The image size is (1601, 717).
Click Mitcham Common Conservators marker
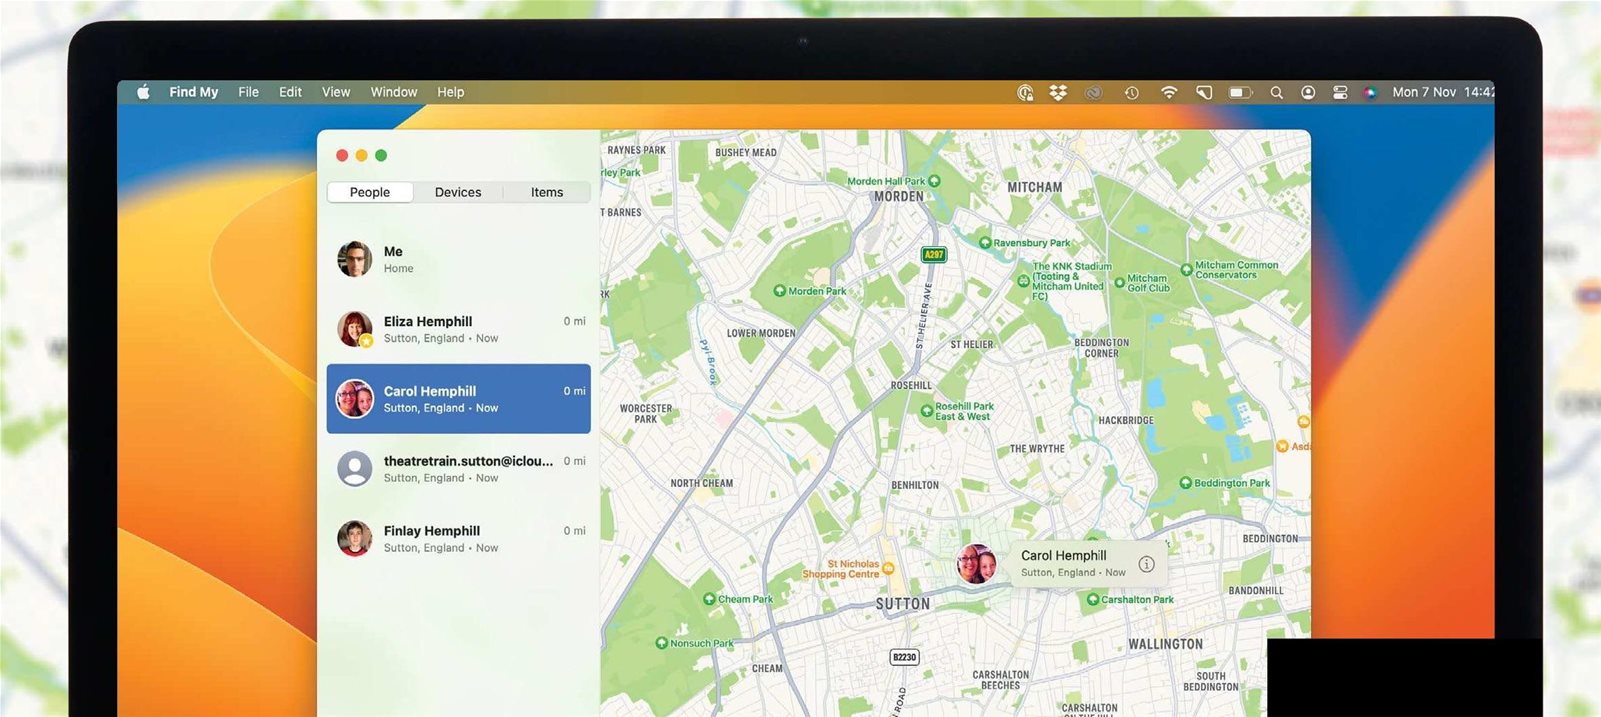click(1187, 269)
